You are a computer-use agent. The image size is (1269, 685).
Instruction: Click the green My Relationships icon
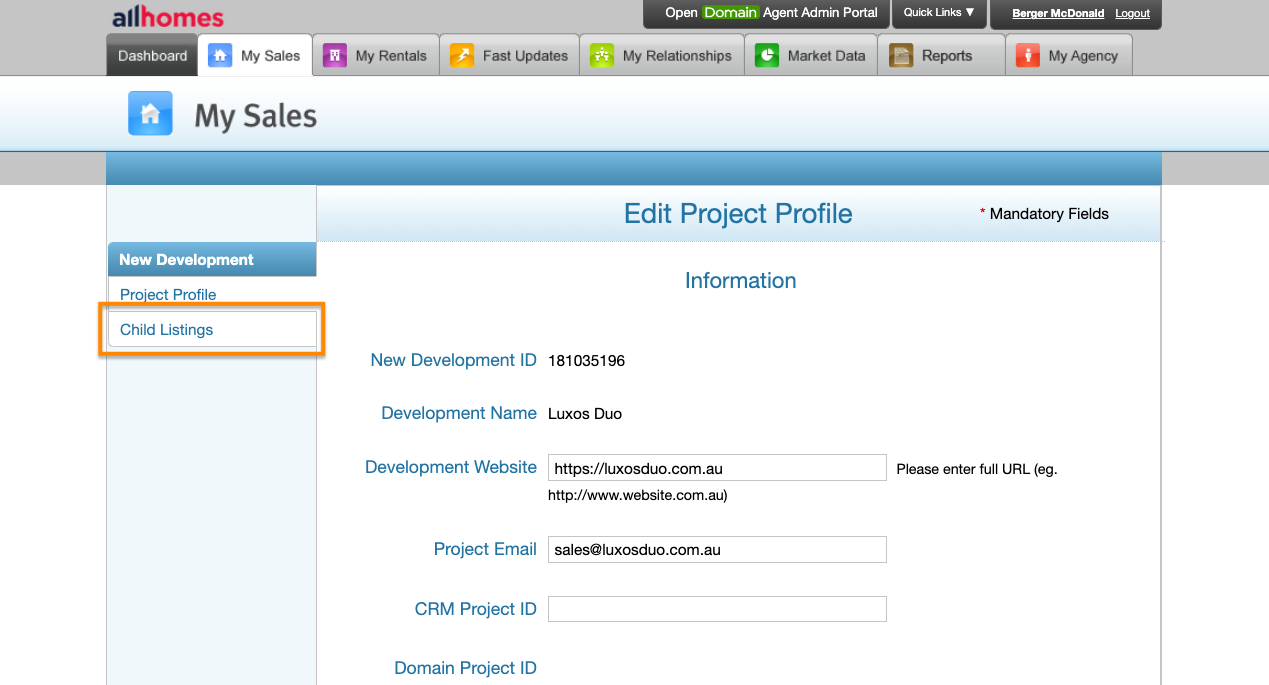(601, 56)
